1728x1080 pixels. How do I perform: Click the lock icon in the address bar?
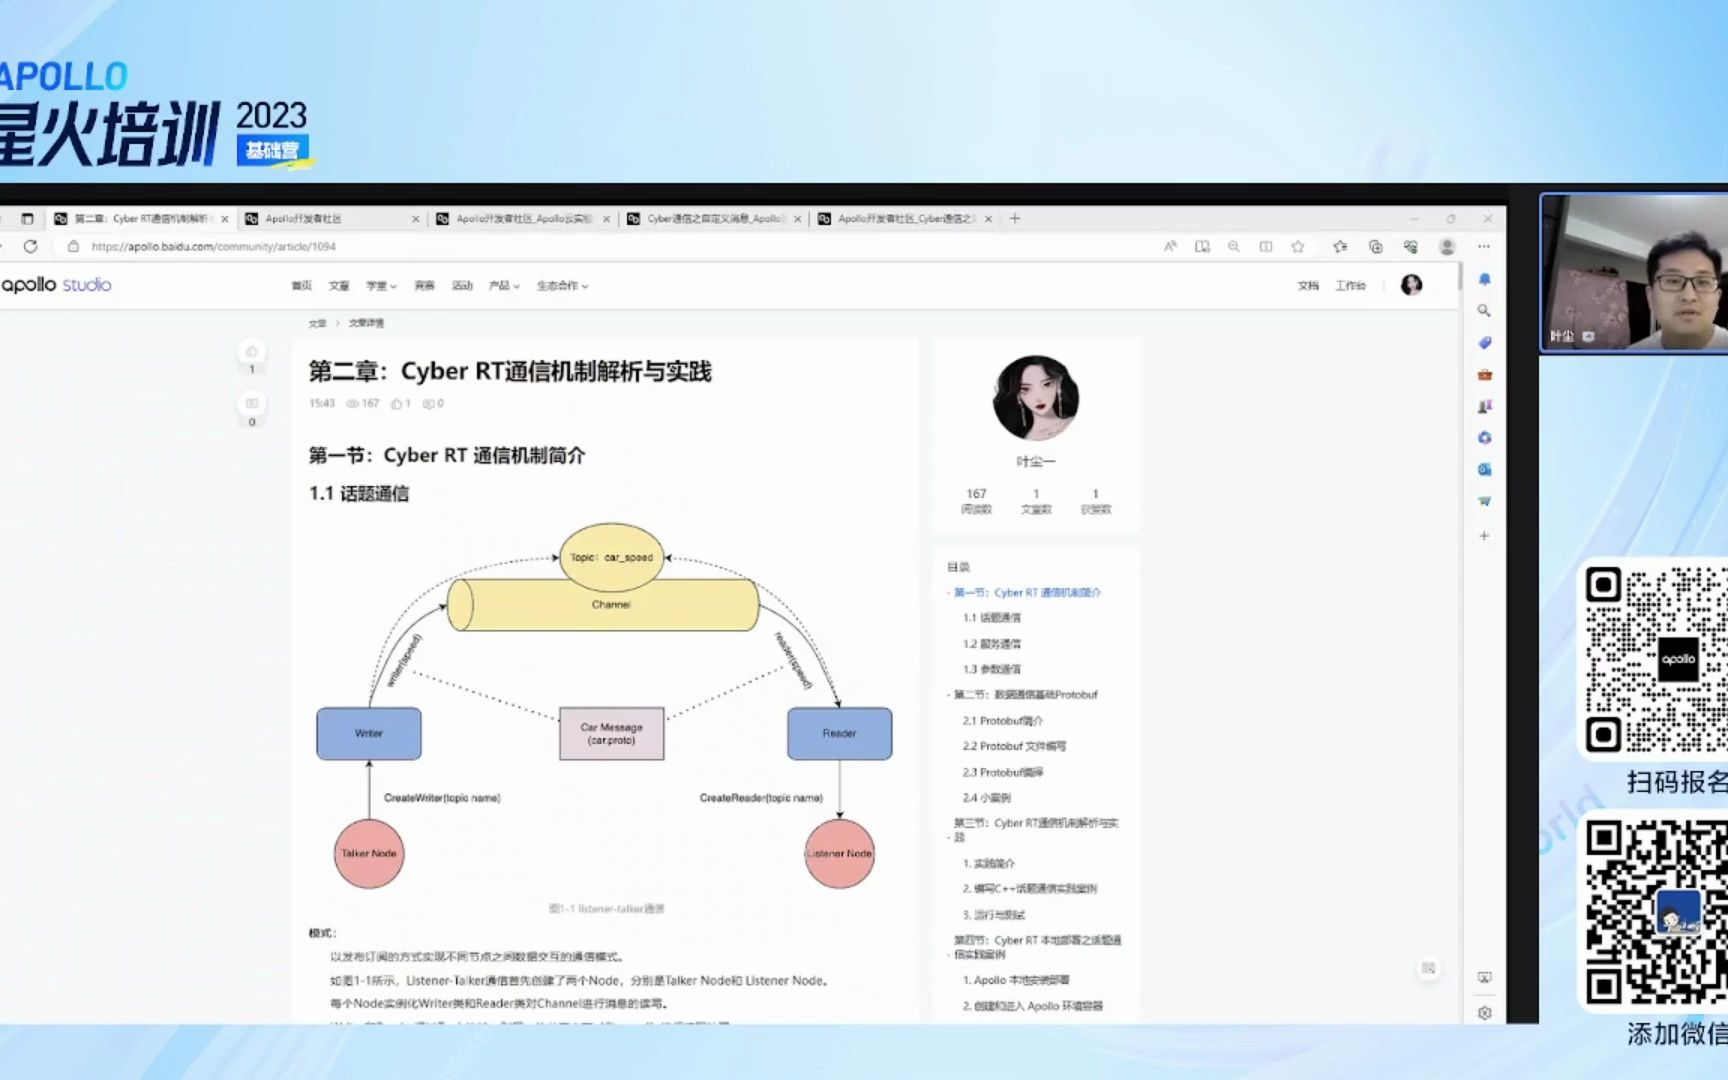pos(73,246)
